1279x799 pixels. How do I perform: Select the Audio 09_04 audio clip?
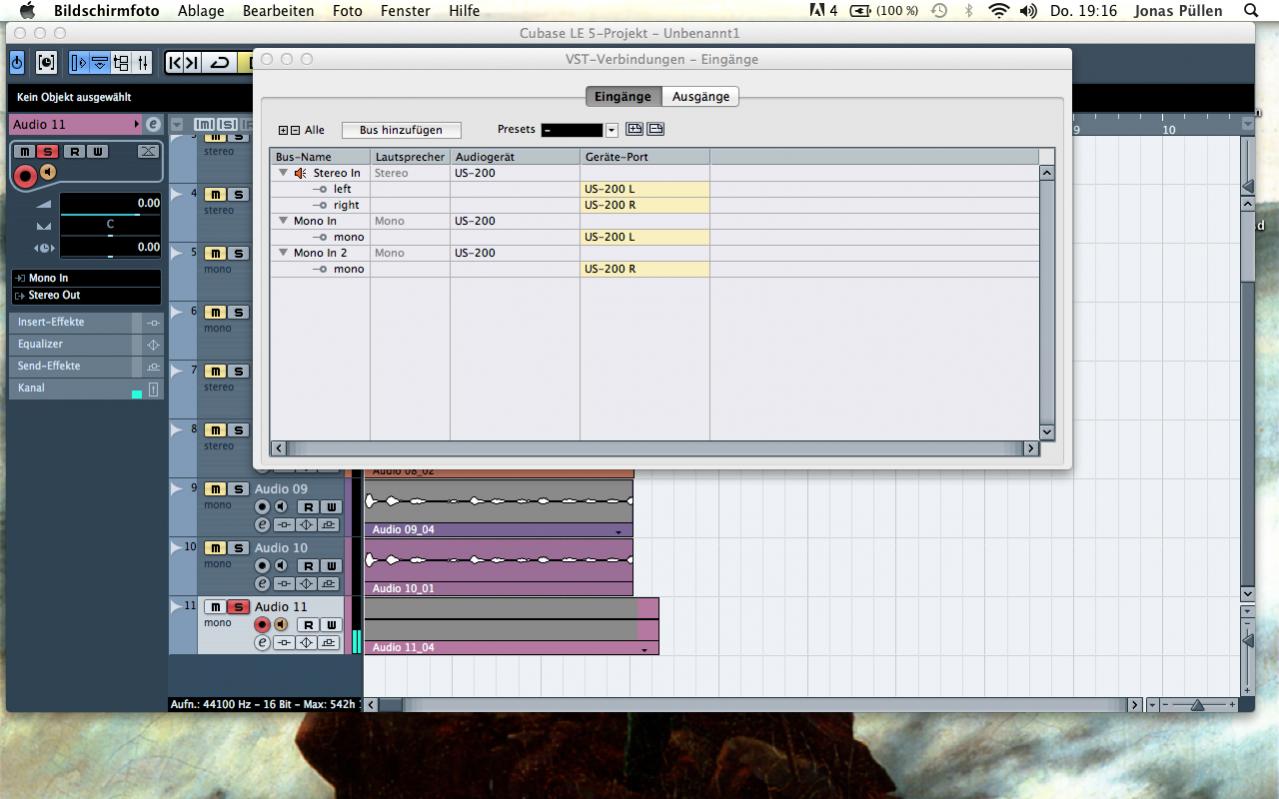click(x=498, y=508)
